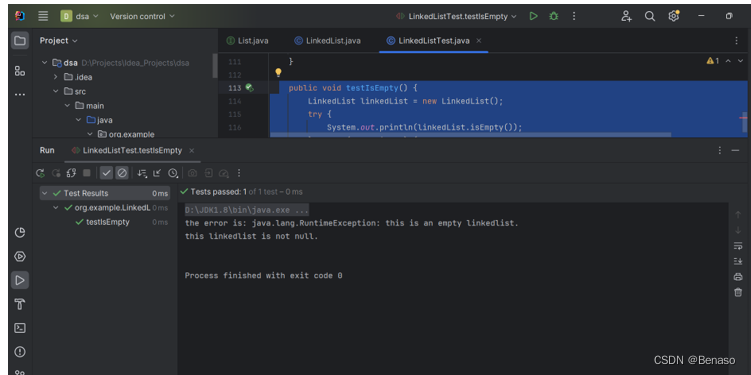Collapse the java source folder
Image resolution: width=751 pixels, height=375 pixels.
(79, 120)
